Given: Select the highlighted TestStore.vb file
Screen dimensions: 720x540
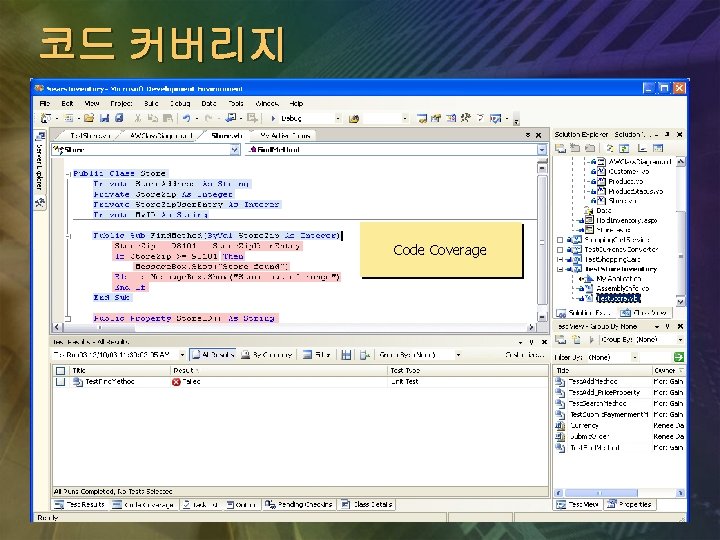Looking at the screenshot, I should [618, 299].
